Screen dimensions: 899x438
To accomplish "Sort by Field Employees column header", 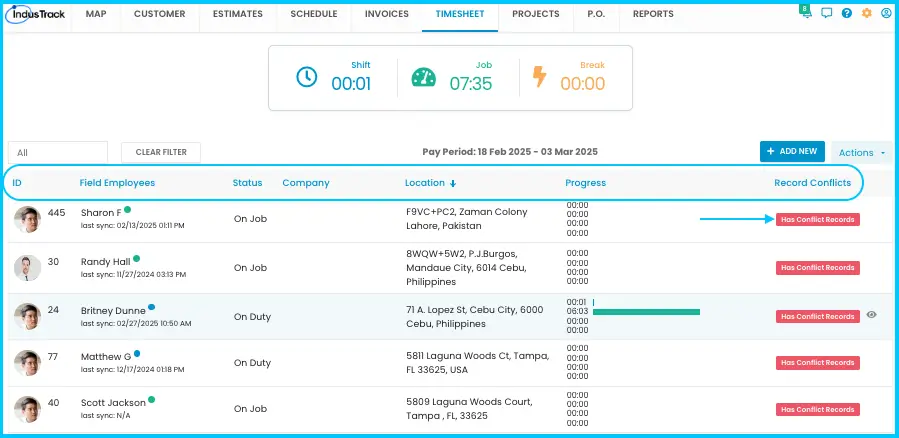I will 117,183.
